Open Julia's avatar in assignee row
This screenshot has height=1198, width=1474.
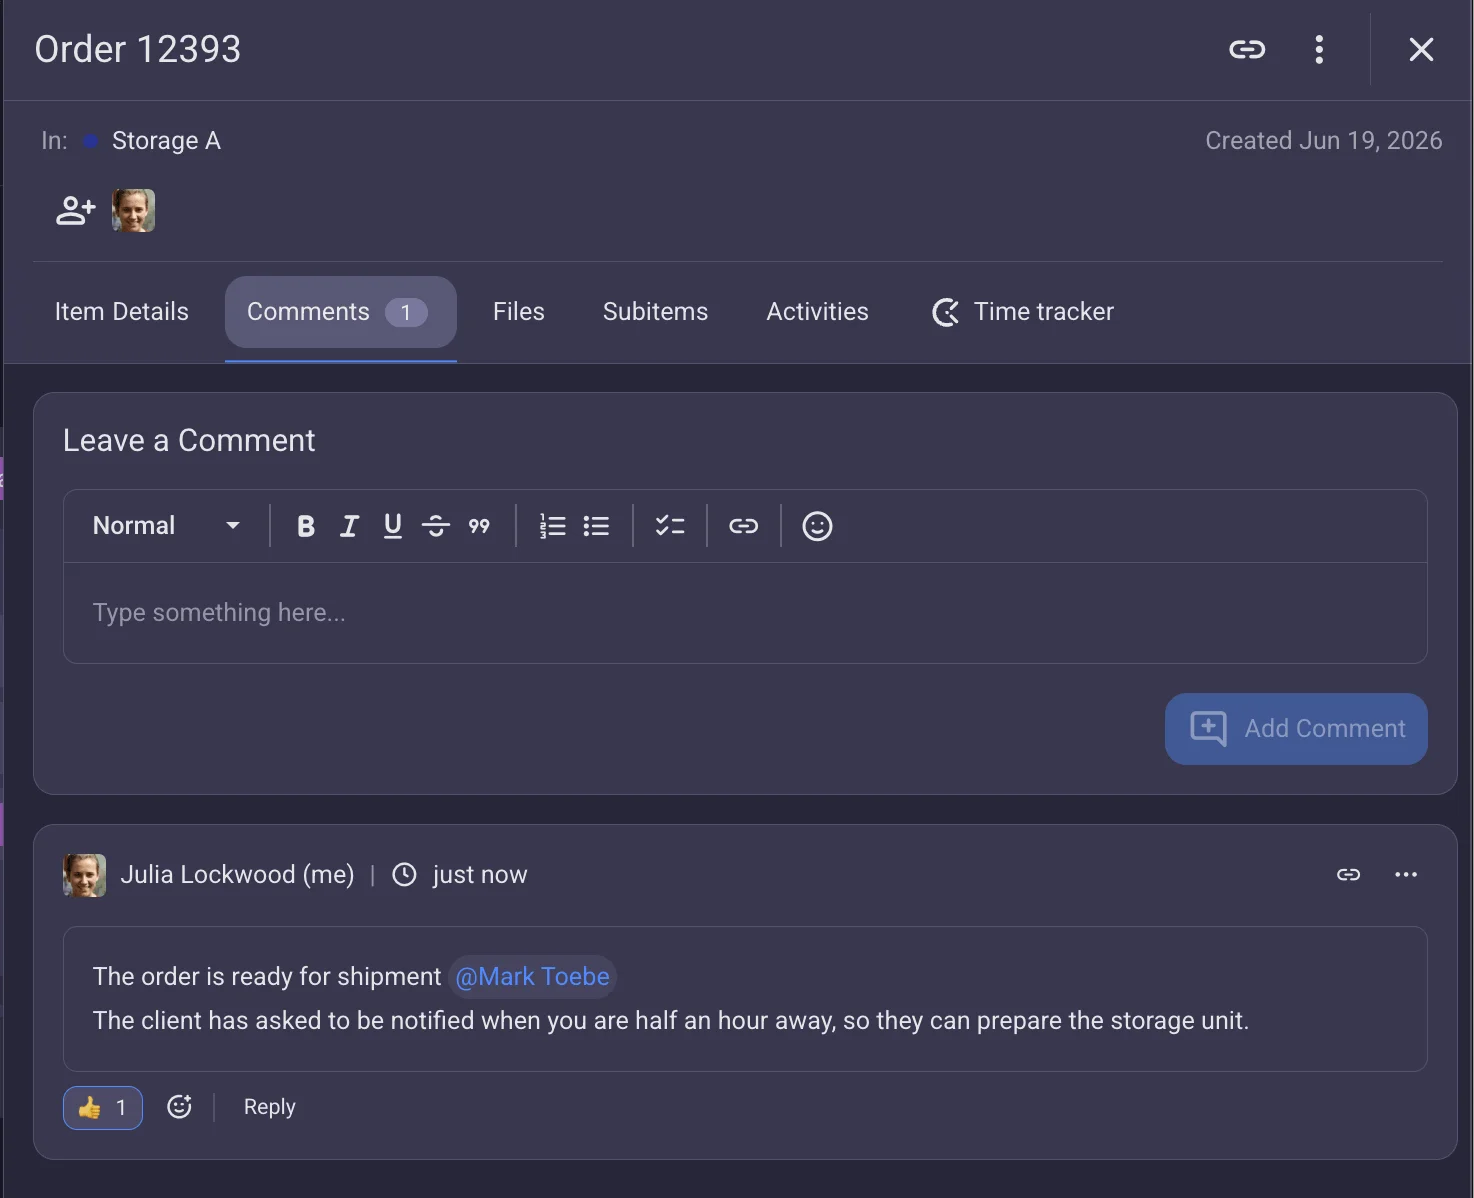tap(133, 210)
